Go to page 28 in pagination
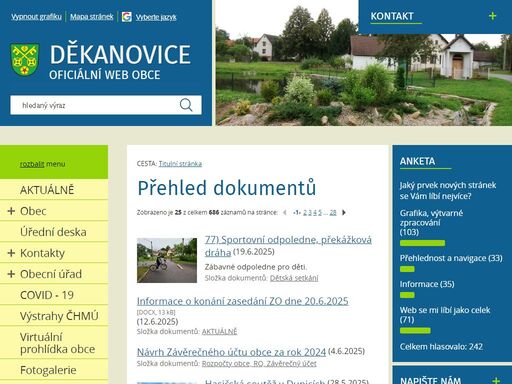Viewport: 512px width, 384px height. point(333,212)
